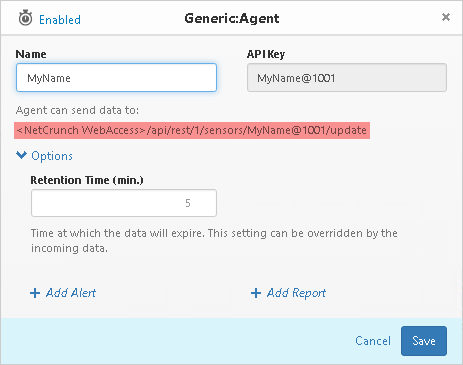This screenshot has width=463, height=365.
Task: Close the Generic:Agent dialog with the X
Action: (x=446, y=17)
